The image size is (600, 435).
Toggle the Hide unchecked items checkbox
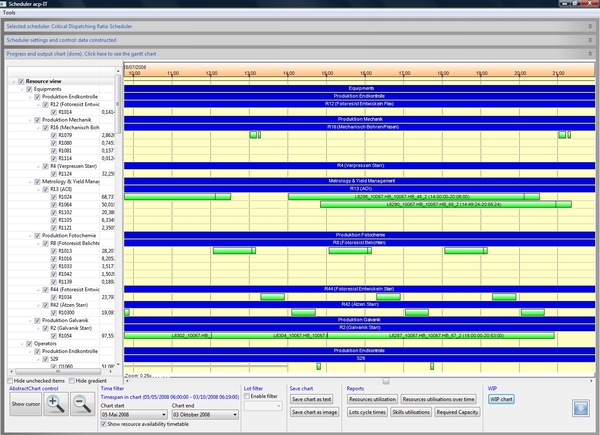[x=11, y=381]
